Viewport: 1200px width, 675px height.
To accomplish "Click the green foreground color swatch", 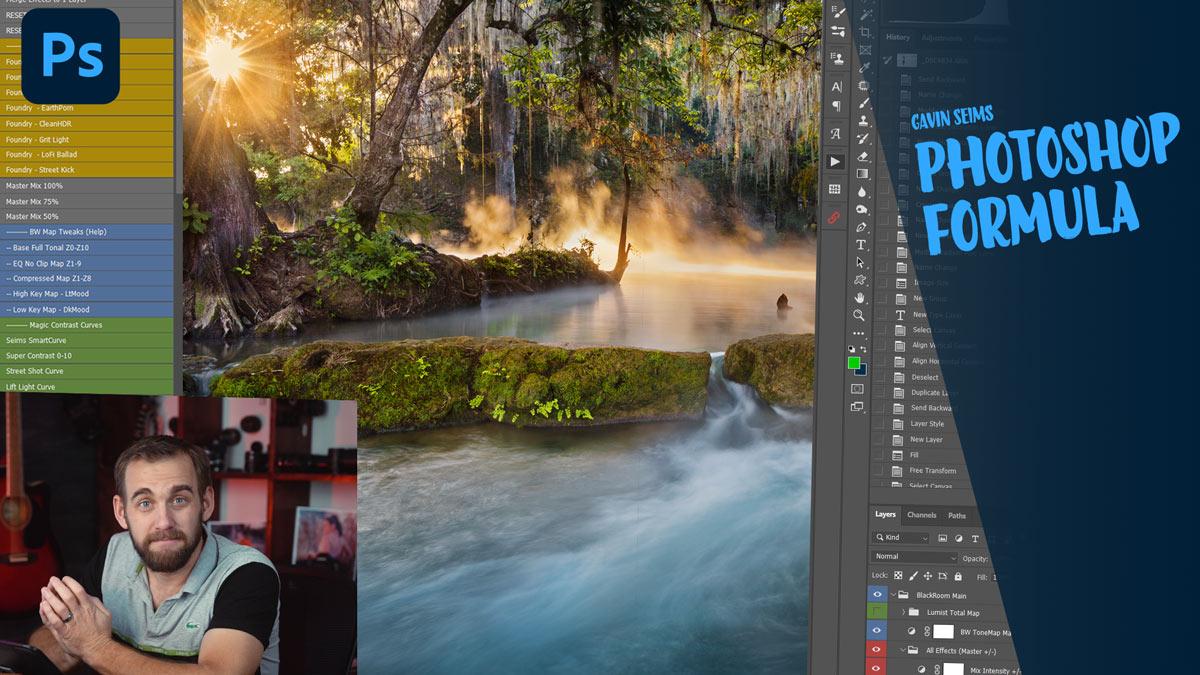I will click(x=854, y=363).
